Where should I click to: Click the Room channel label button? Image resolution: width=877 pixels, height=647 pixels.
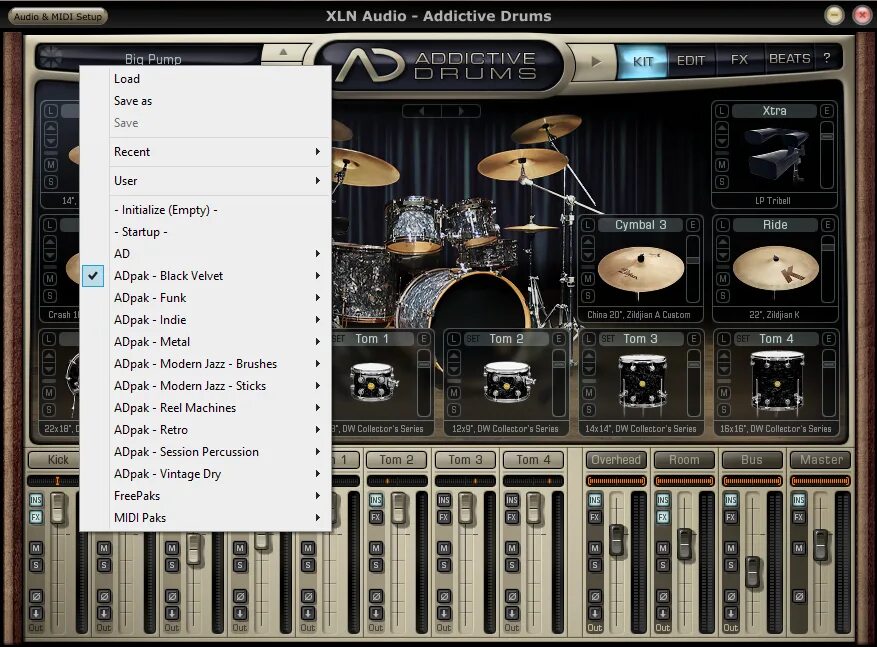point(684,460)
